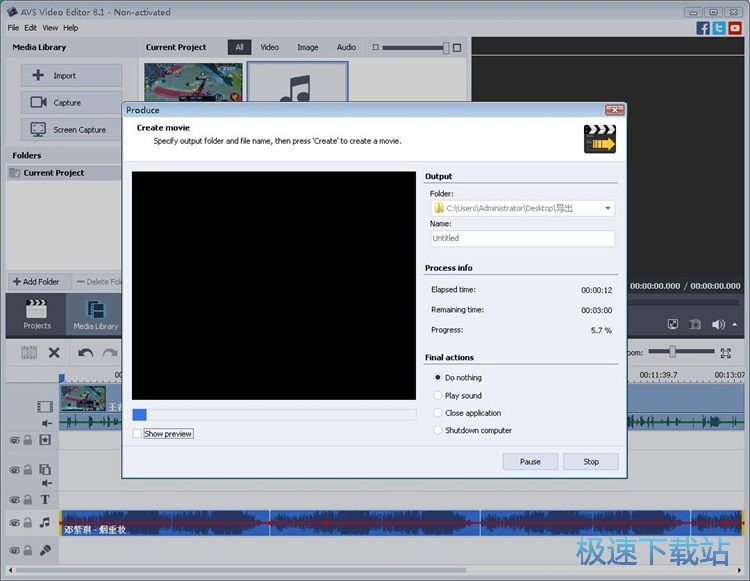
Task: Open the YouTube share icon
Action: pos(735,28)
